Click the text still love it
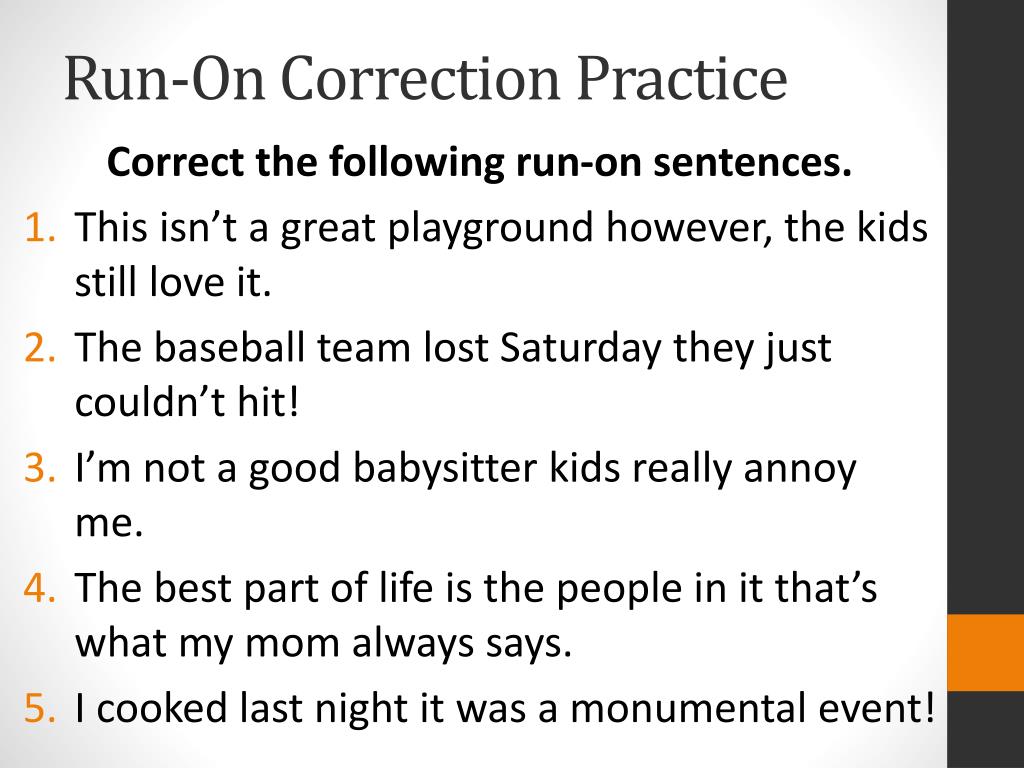The height and width of the screenshot is (768, 1024). (173, 282)
